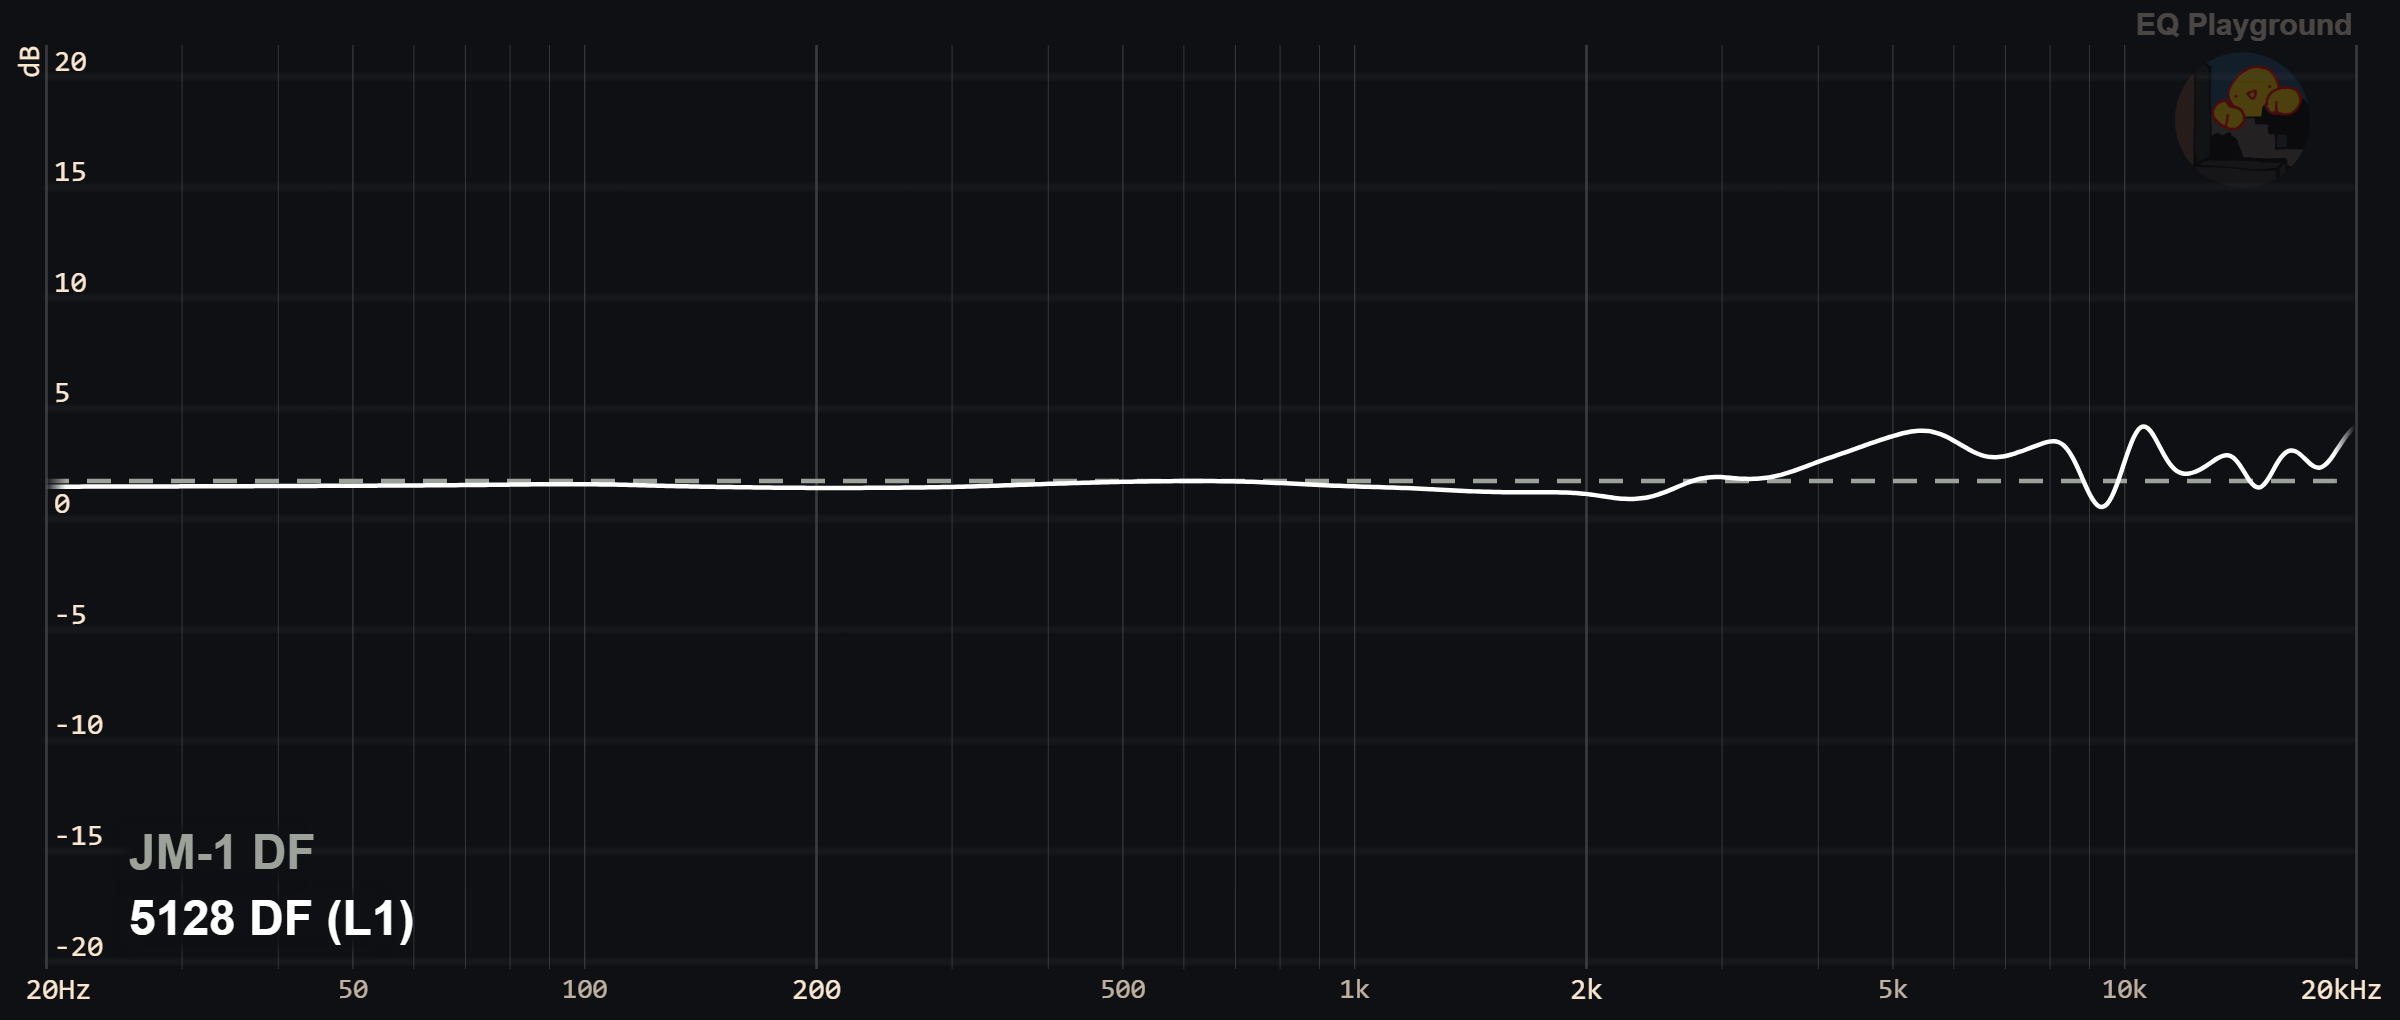Click the 2k frequency axis label
Screen dimensions: 2400x1020
(1586, 990)
